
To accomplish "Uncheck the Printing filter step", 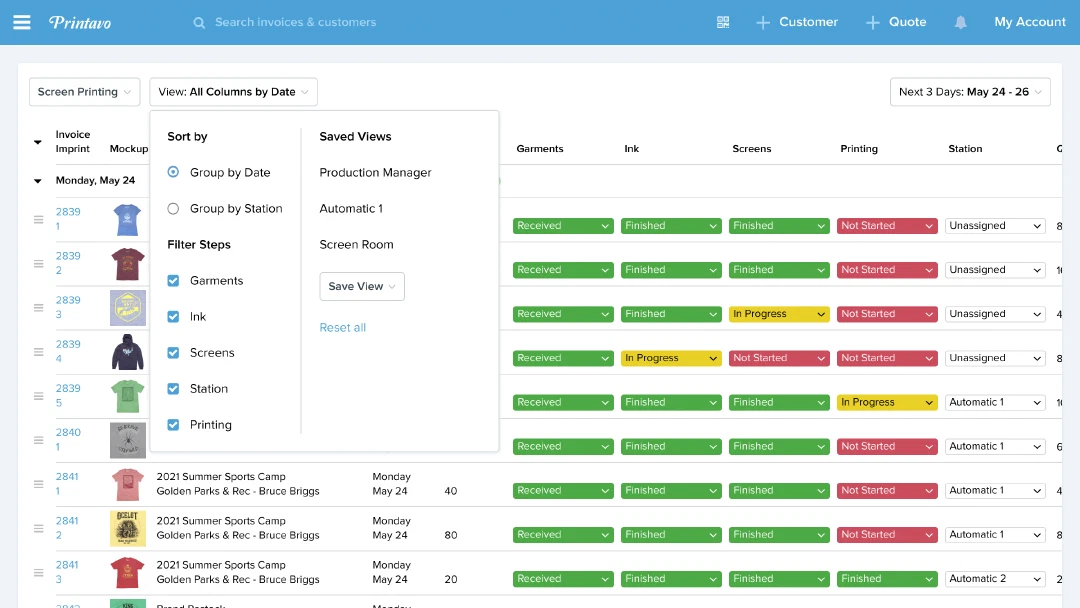I will click(174, 425).
